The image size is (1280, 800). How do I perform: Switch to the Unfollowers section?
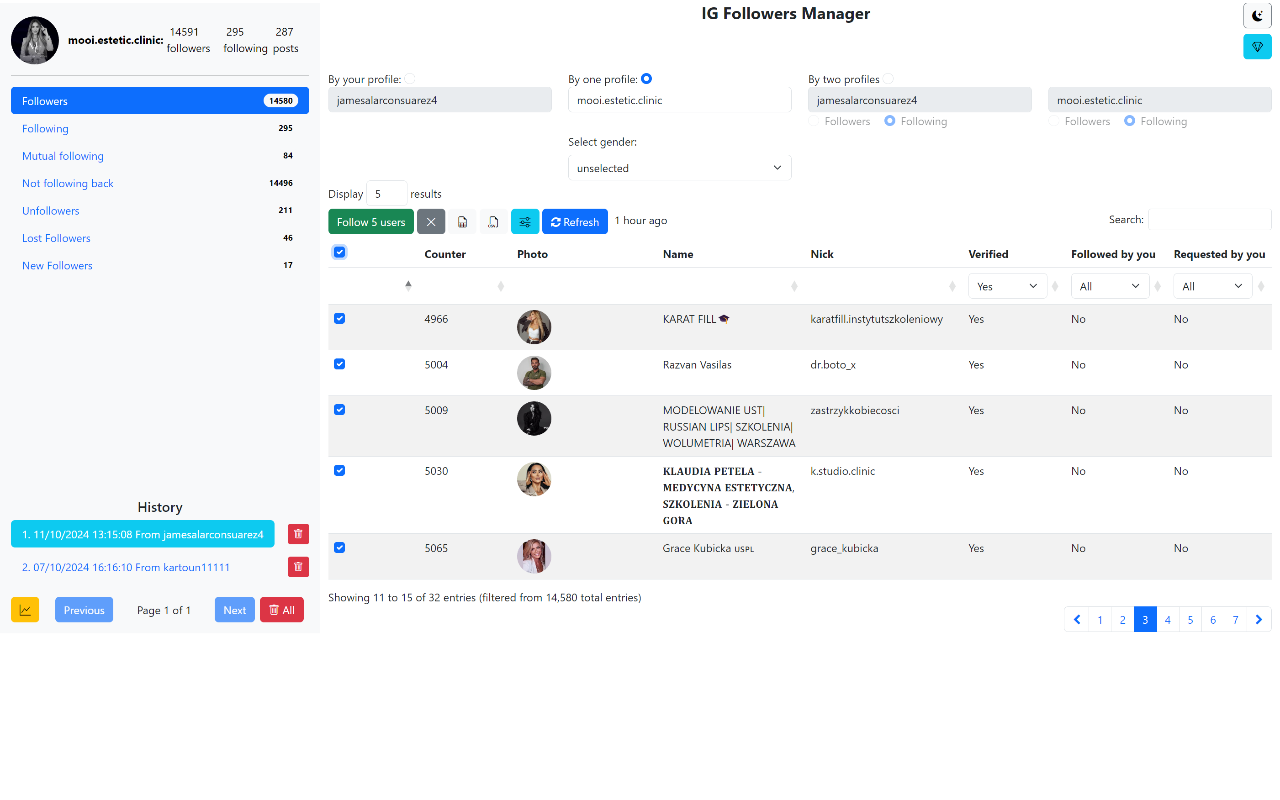coord(50,210)
